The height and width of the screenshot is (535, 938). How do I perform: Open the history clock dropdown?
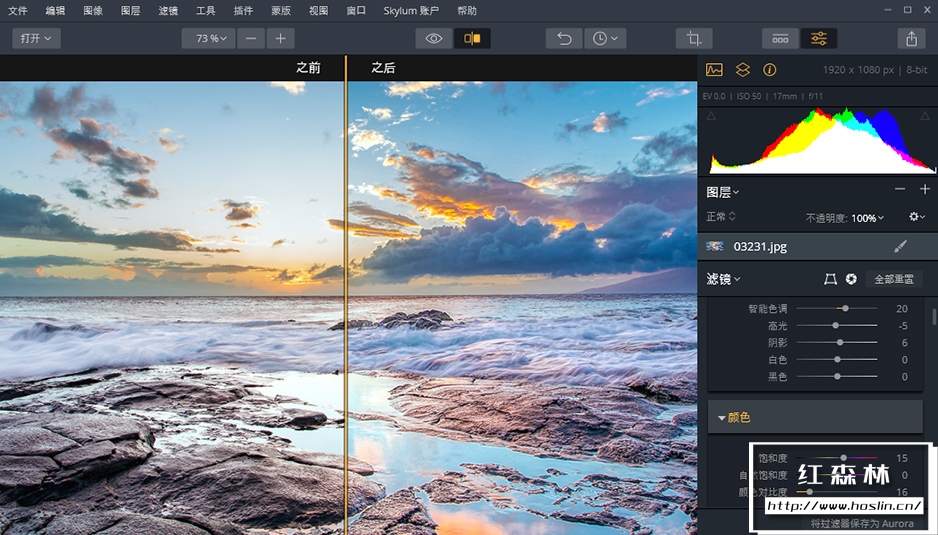pos(605,38)
